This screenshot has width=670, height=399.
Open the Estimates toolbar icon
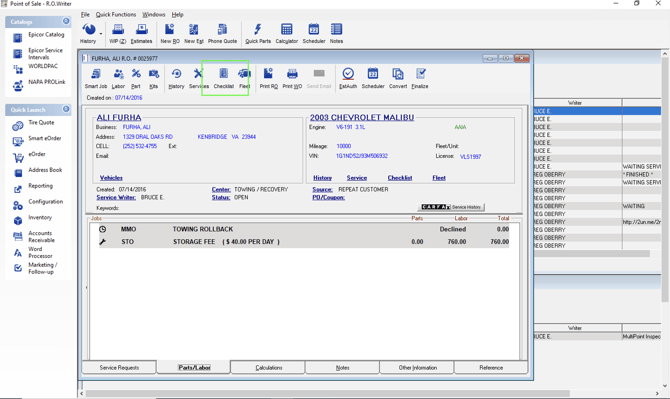coord(141,34)
